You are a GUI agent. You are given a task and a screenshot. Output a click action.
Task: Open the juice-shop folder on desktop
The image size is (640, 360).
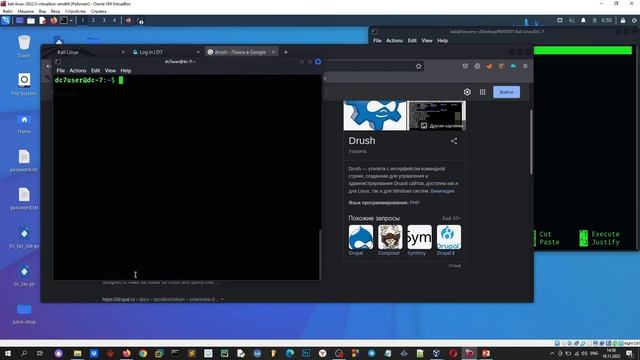24,313
